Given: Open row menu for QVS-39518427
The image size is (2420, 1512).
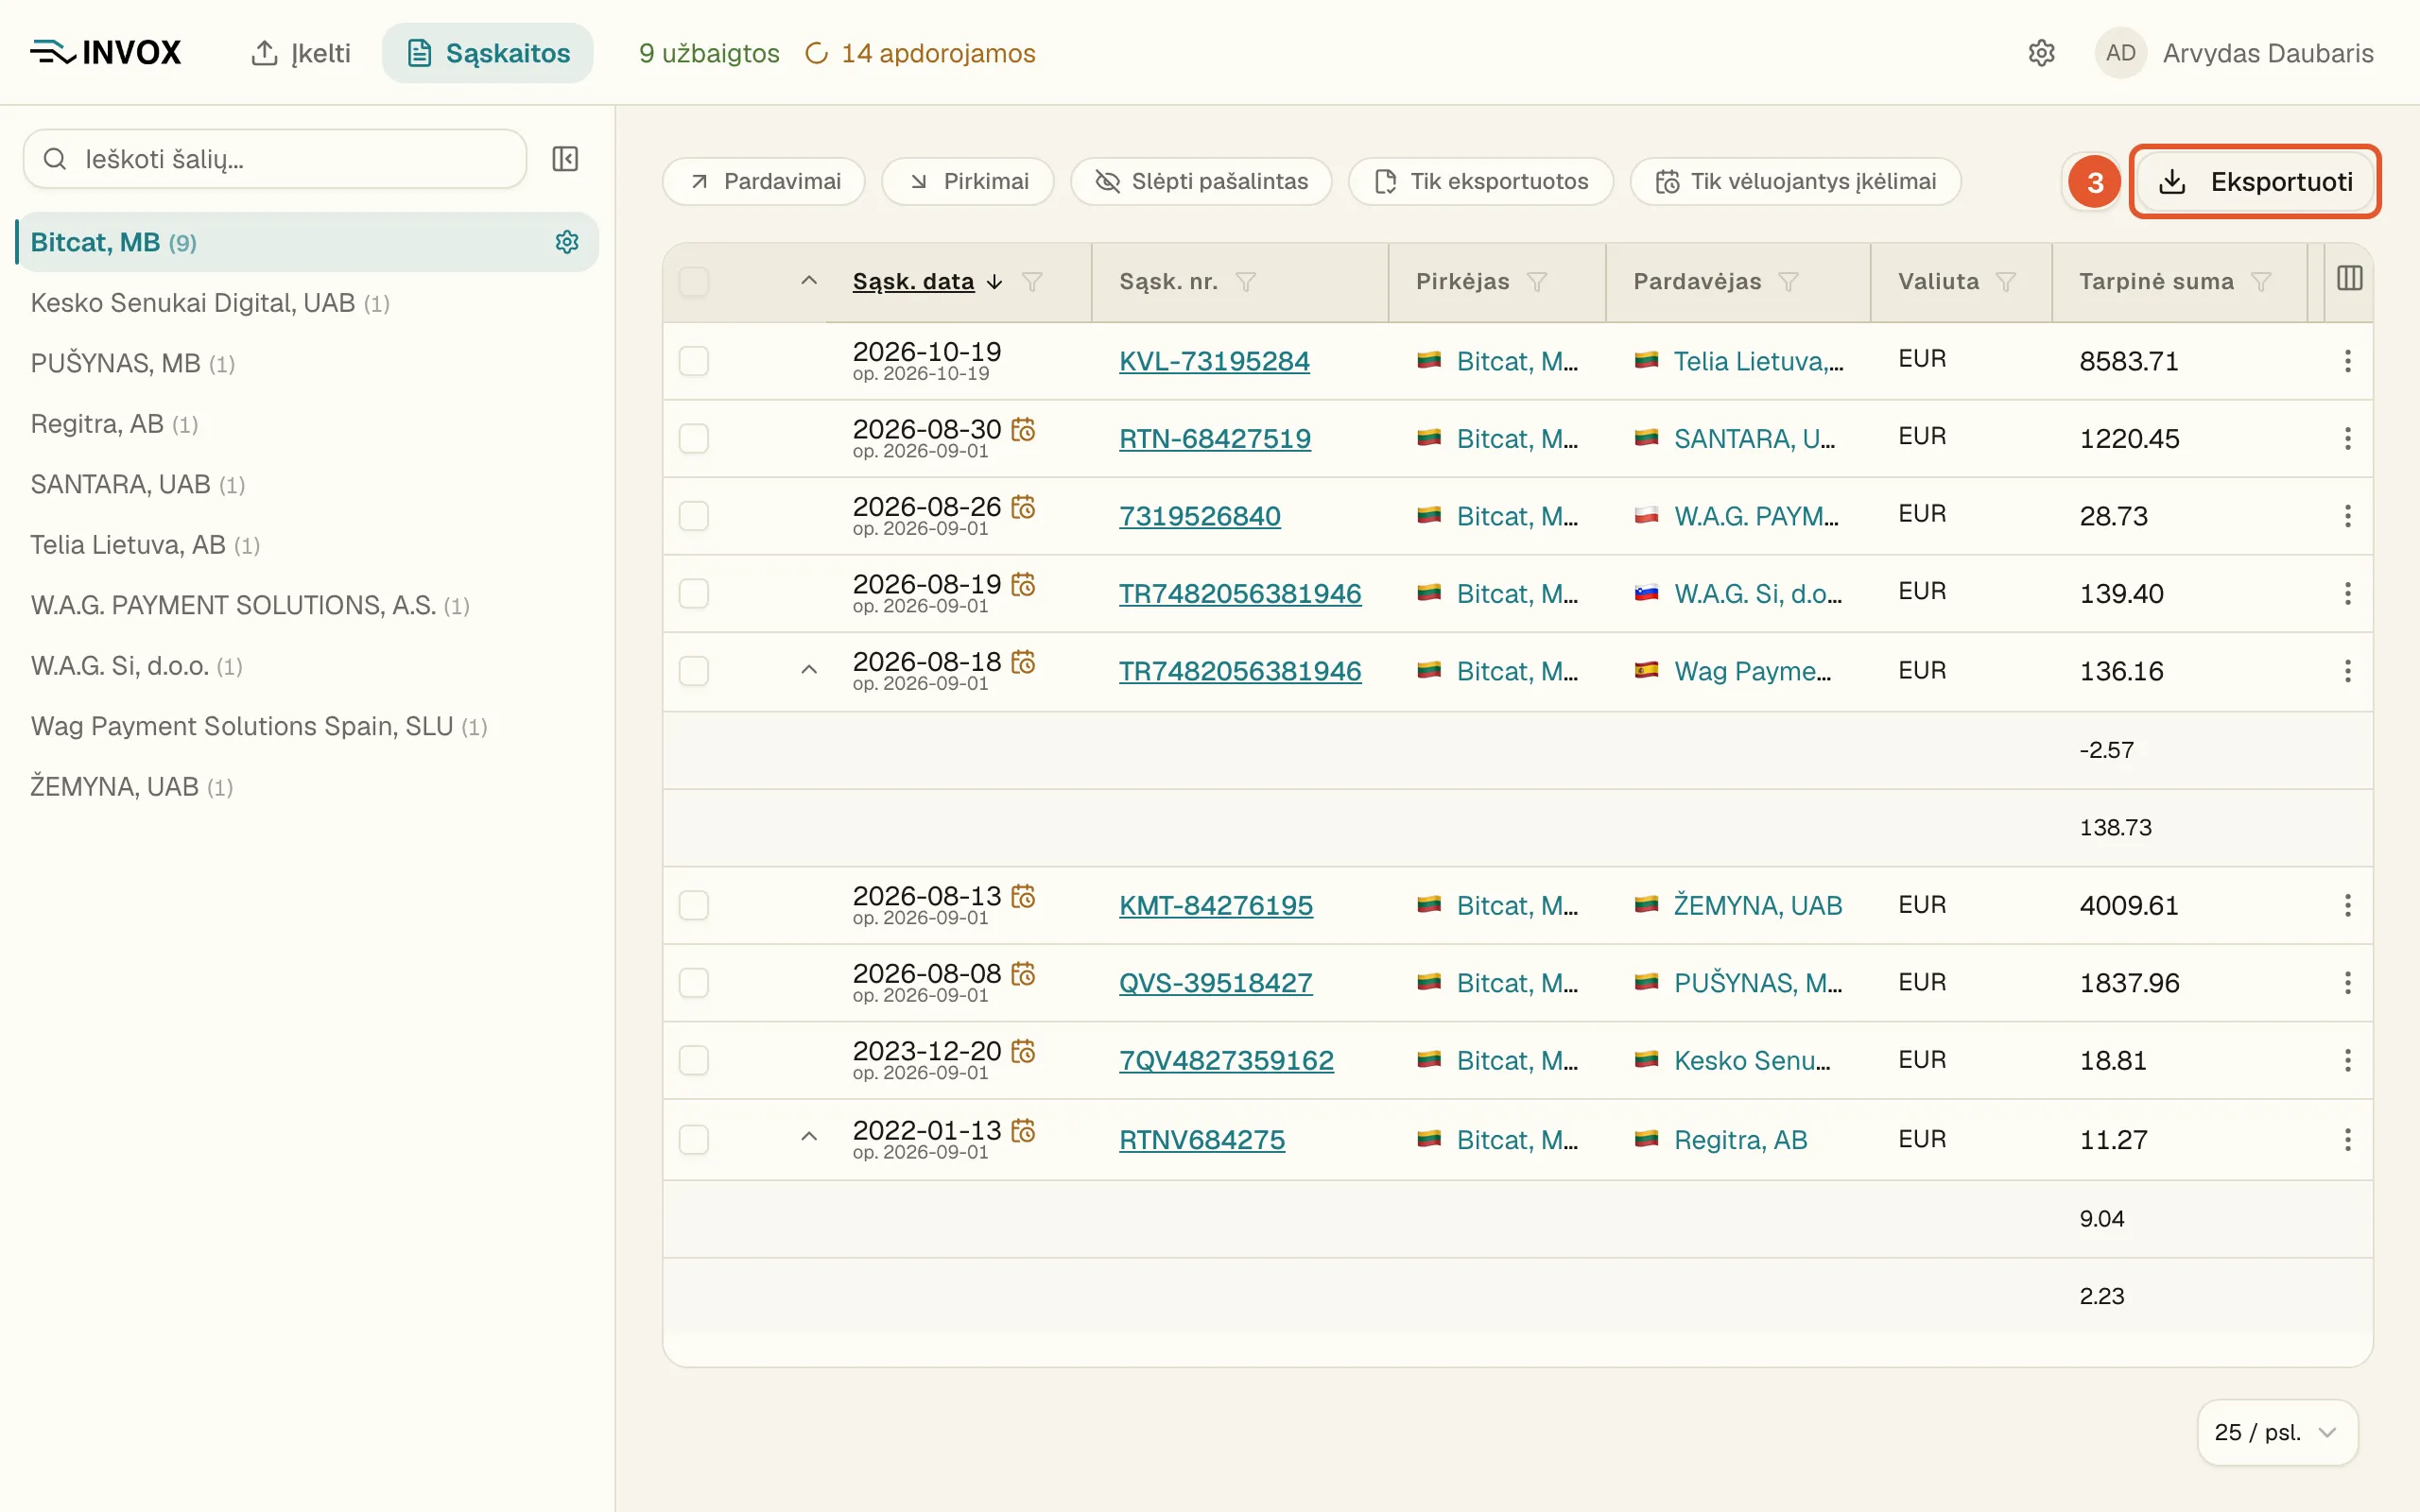Looking at the screenshot, I should (x=2347, y=983).
